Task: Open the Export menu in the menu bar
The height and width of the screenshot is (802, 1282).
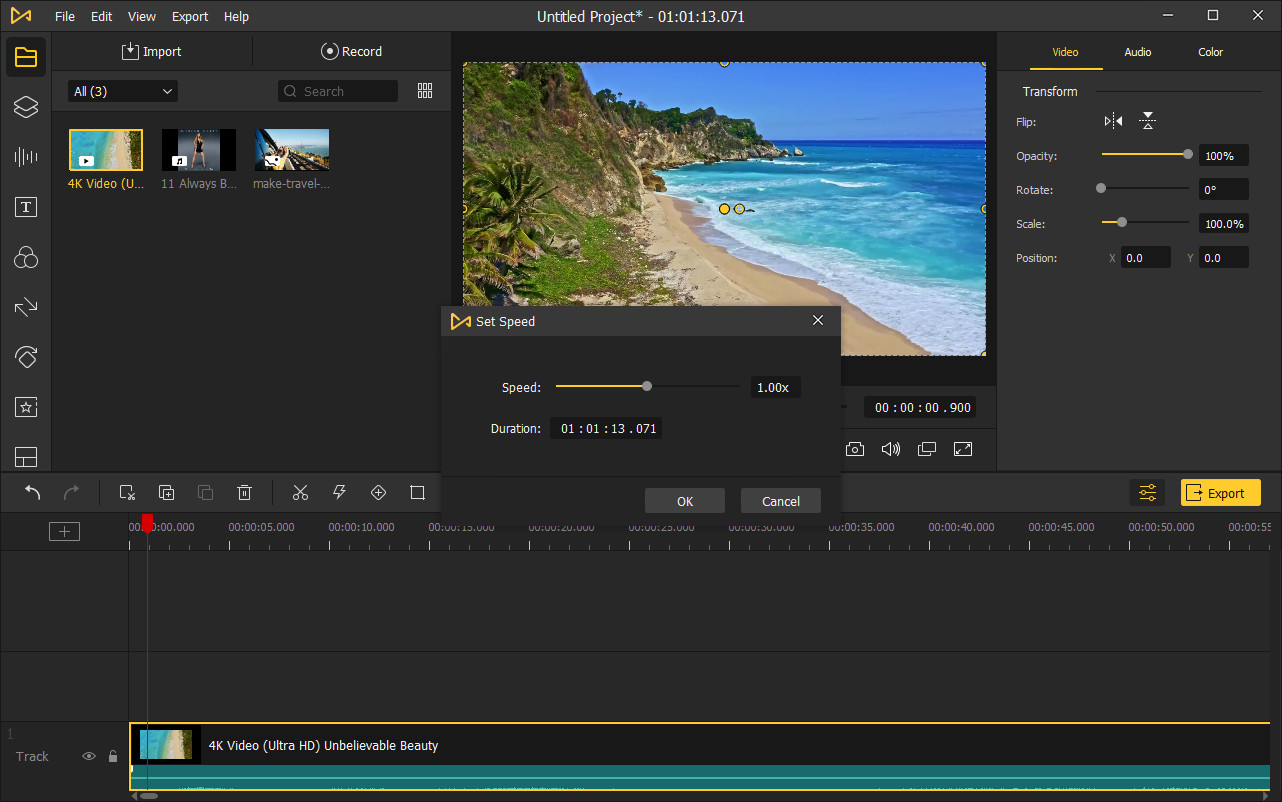Action: (x=189, y=16)
